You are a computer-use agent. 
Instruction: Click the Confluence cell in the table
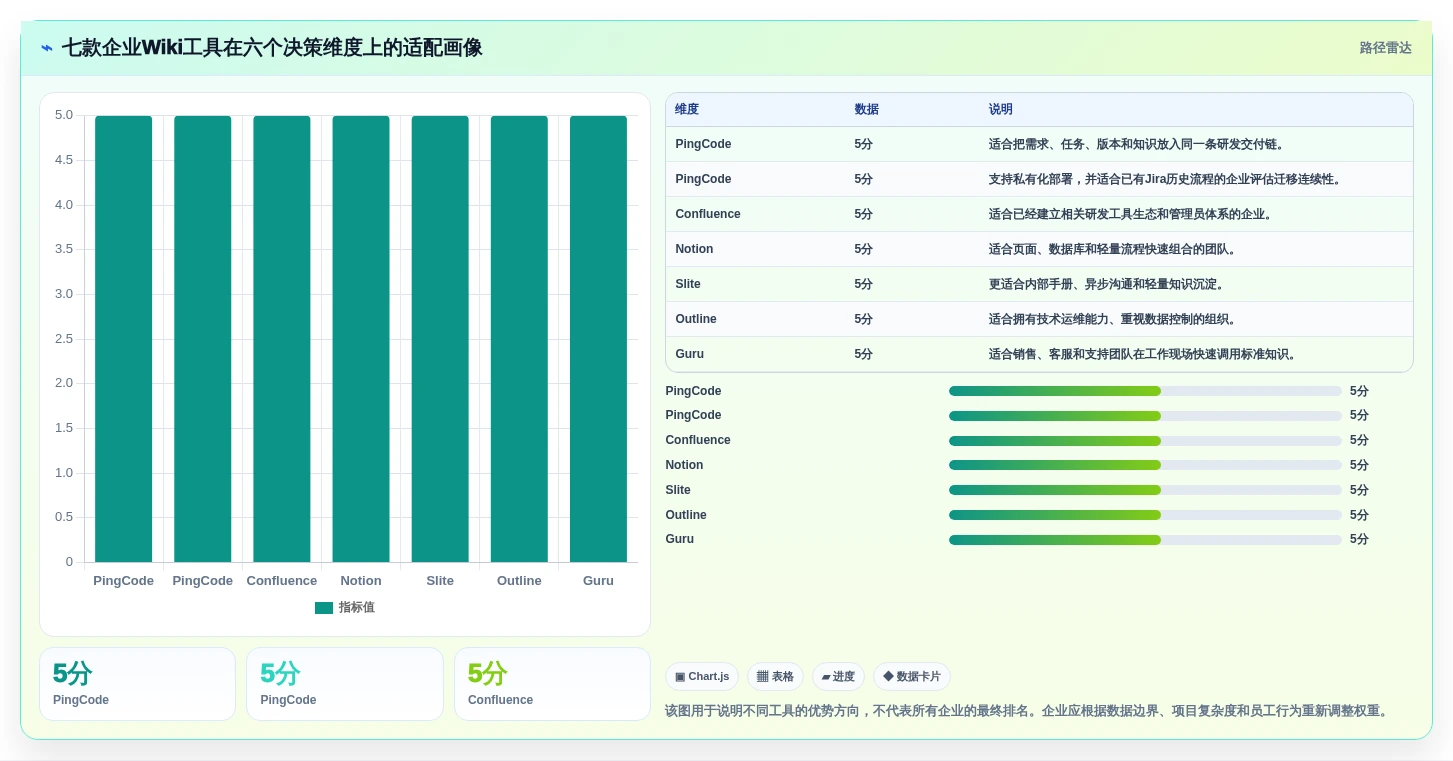pyautogui.click(x=708, y=214)
